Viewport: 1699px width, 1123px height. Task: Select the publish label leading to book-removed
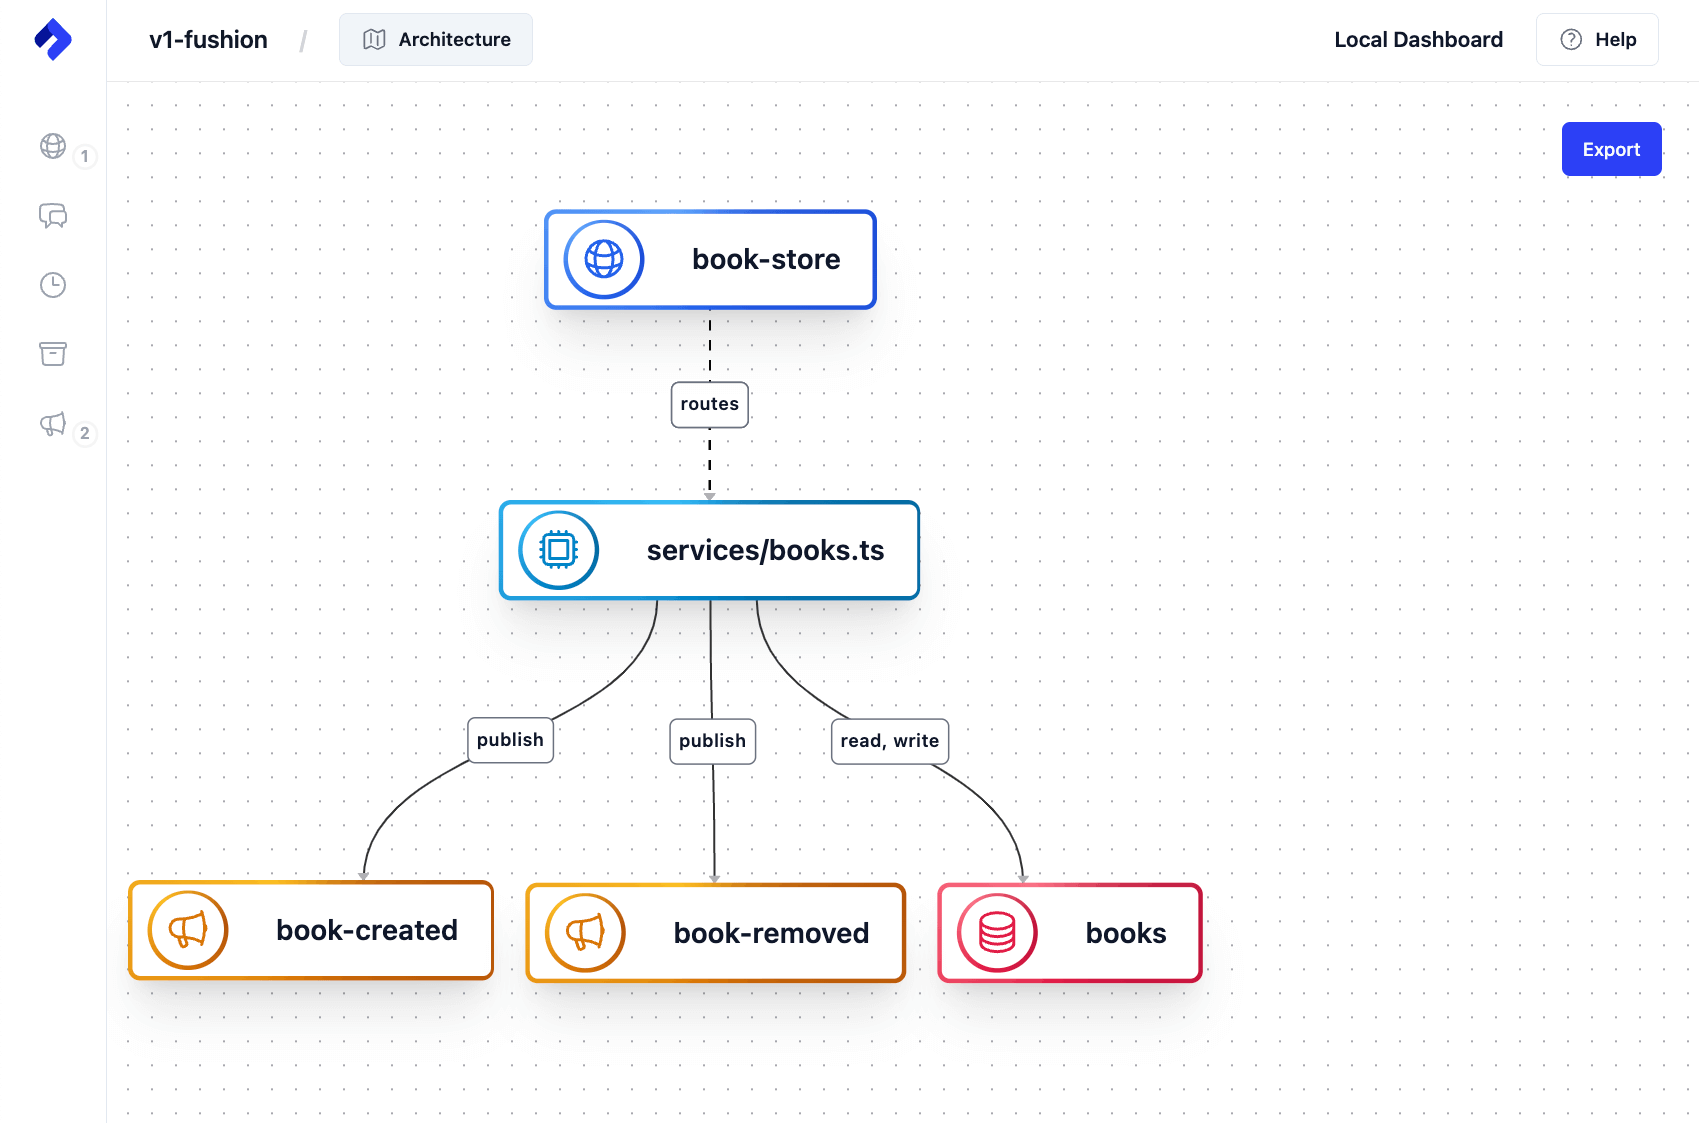point(712,741)
